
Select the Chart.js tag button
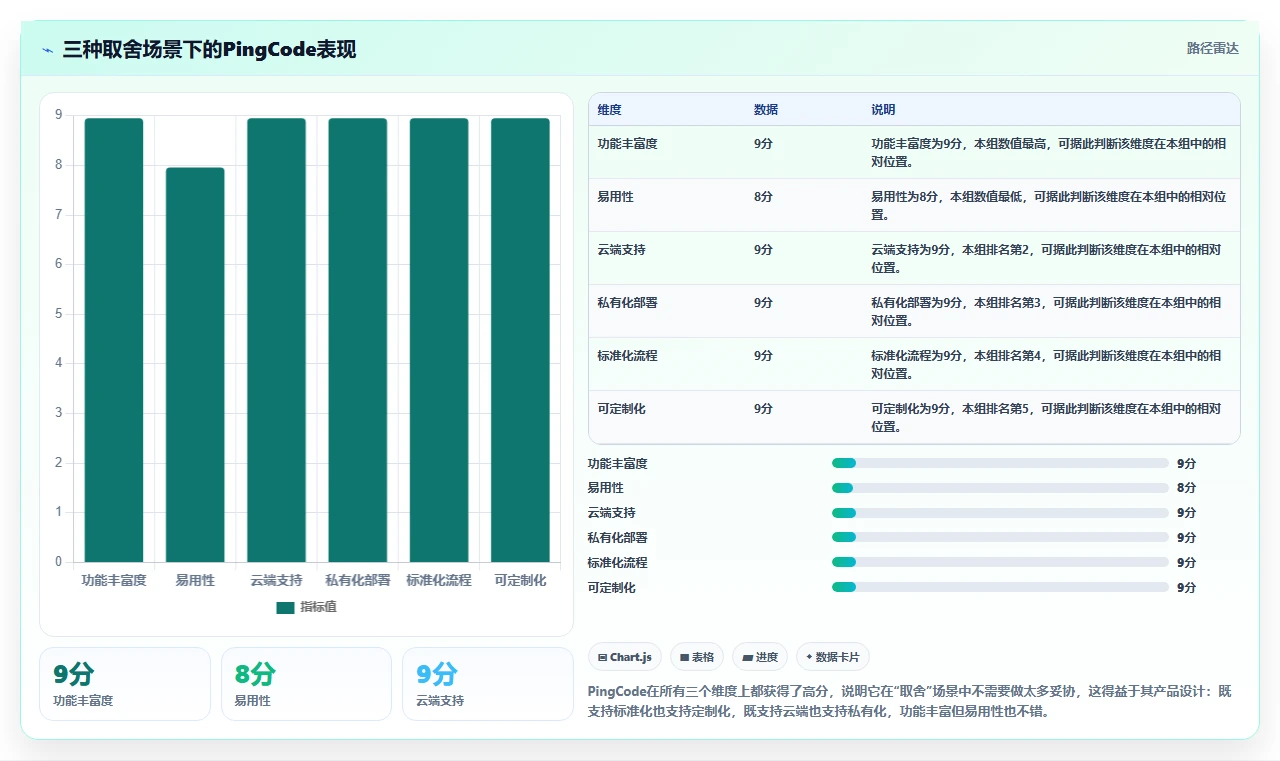pyautogui.click(x=625, y=657)
